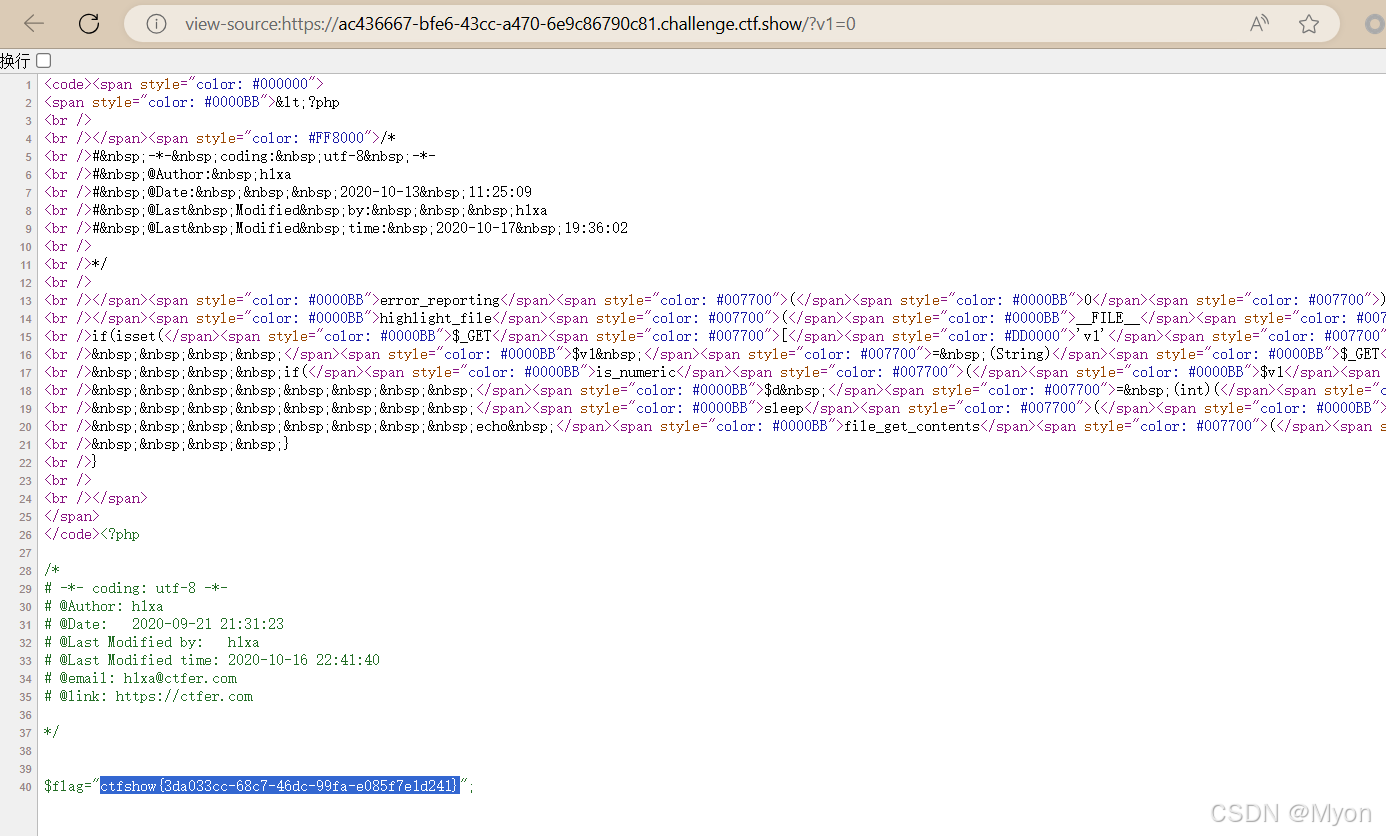Image resolution: width=1386 pixels, height=836 pixels.
Task: Open site information icon in address bar
Action: tap(156, 24)
